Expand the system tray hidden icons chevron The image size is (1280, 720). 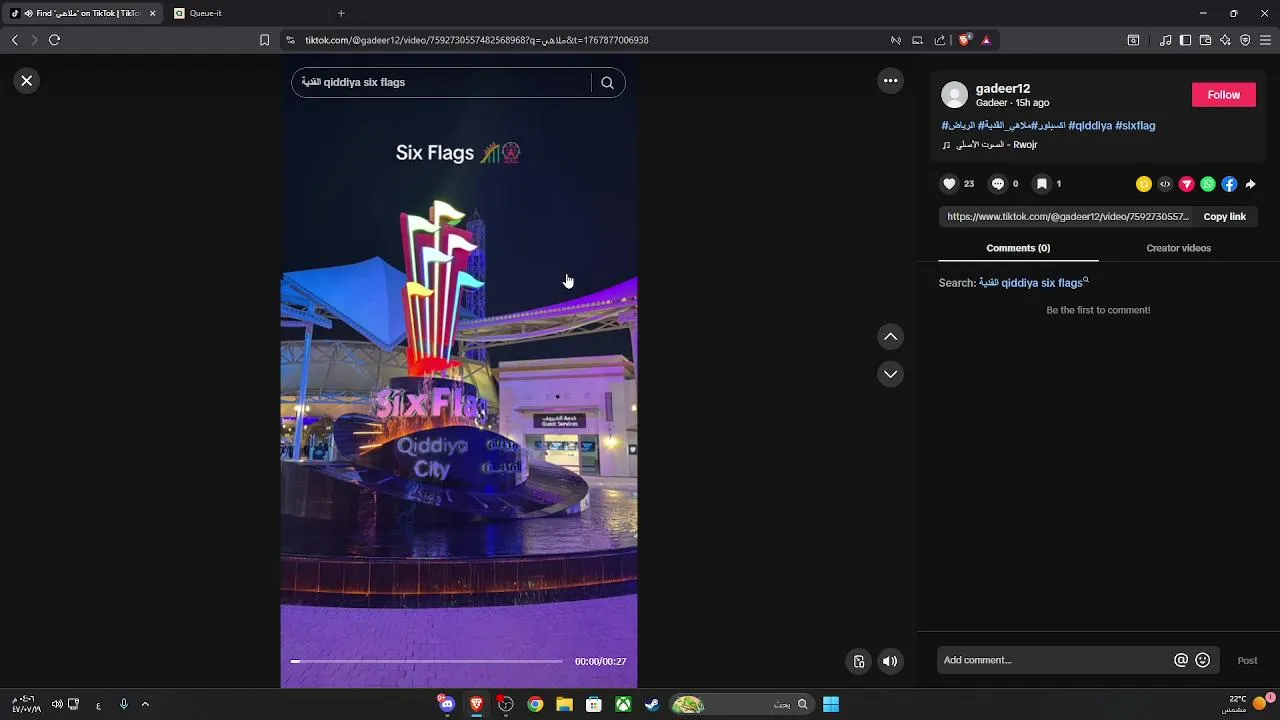click(x=145, y=704)
